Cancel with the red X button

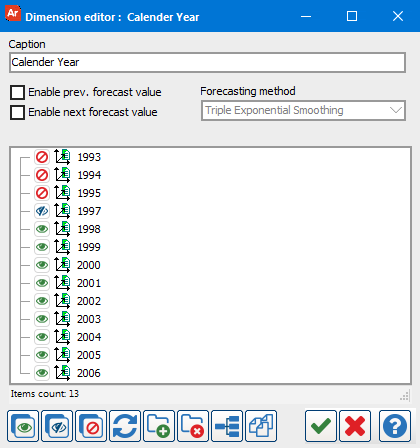click(x=355, y=426)
